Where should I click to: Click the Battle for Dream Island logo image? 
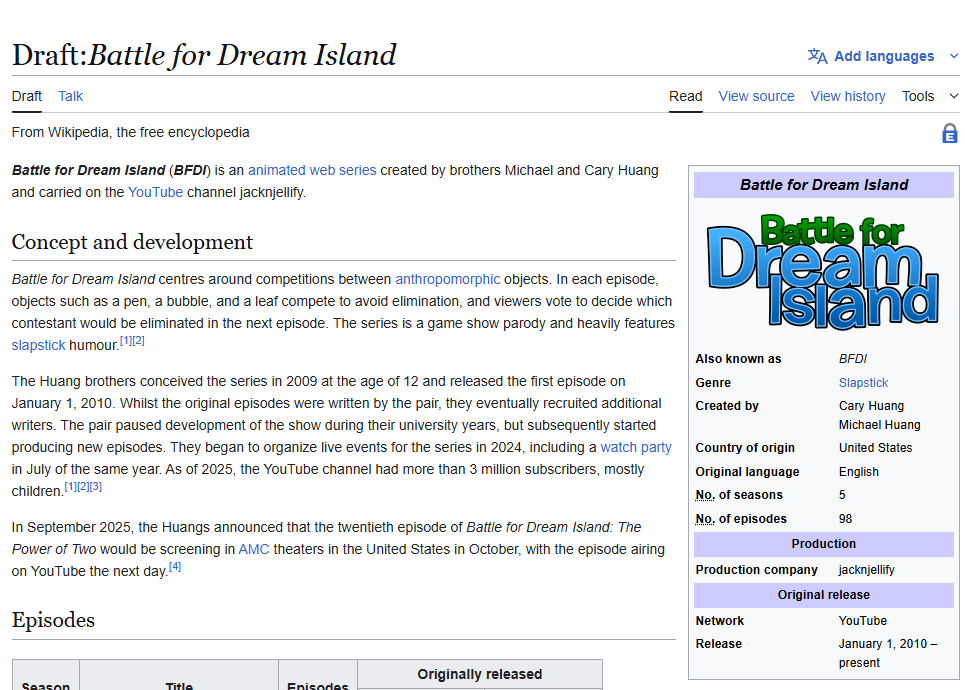[x=823, y=271]
